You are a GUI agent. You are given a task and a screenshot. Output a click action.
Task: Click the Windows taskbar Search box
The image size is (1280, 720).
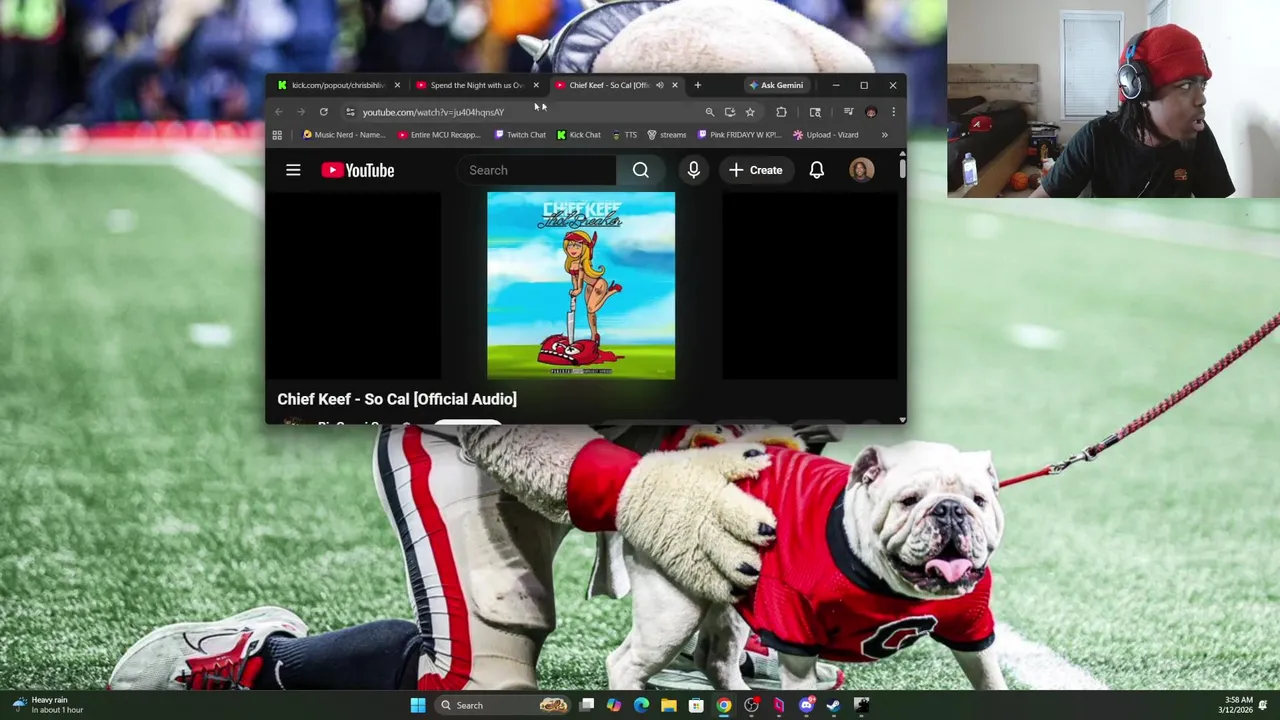point(501,705)
